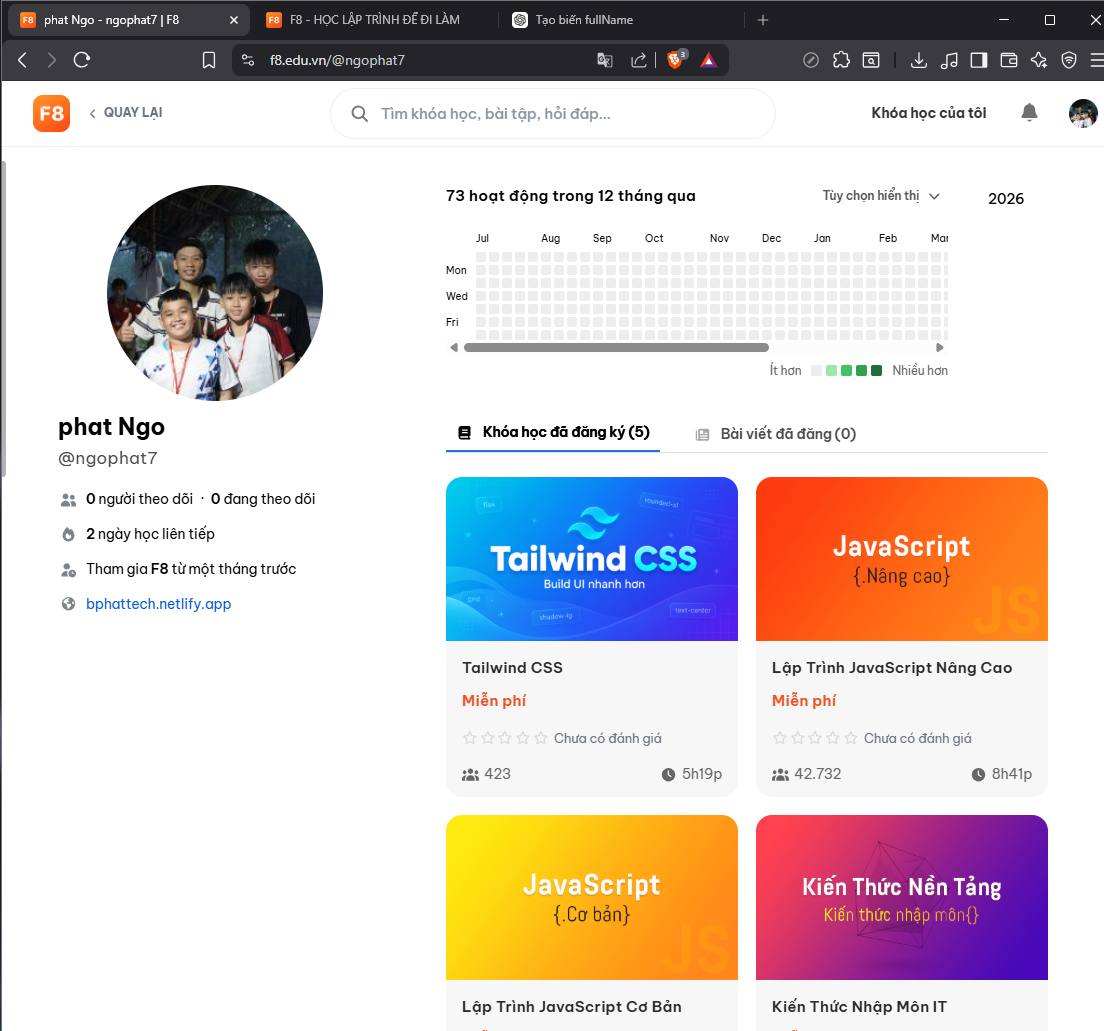Open a new browser tab
Viewport: 1104px width, 1031px height.
763,20
